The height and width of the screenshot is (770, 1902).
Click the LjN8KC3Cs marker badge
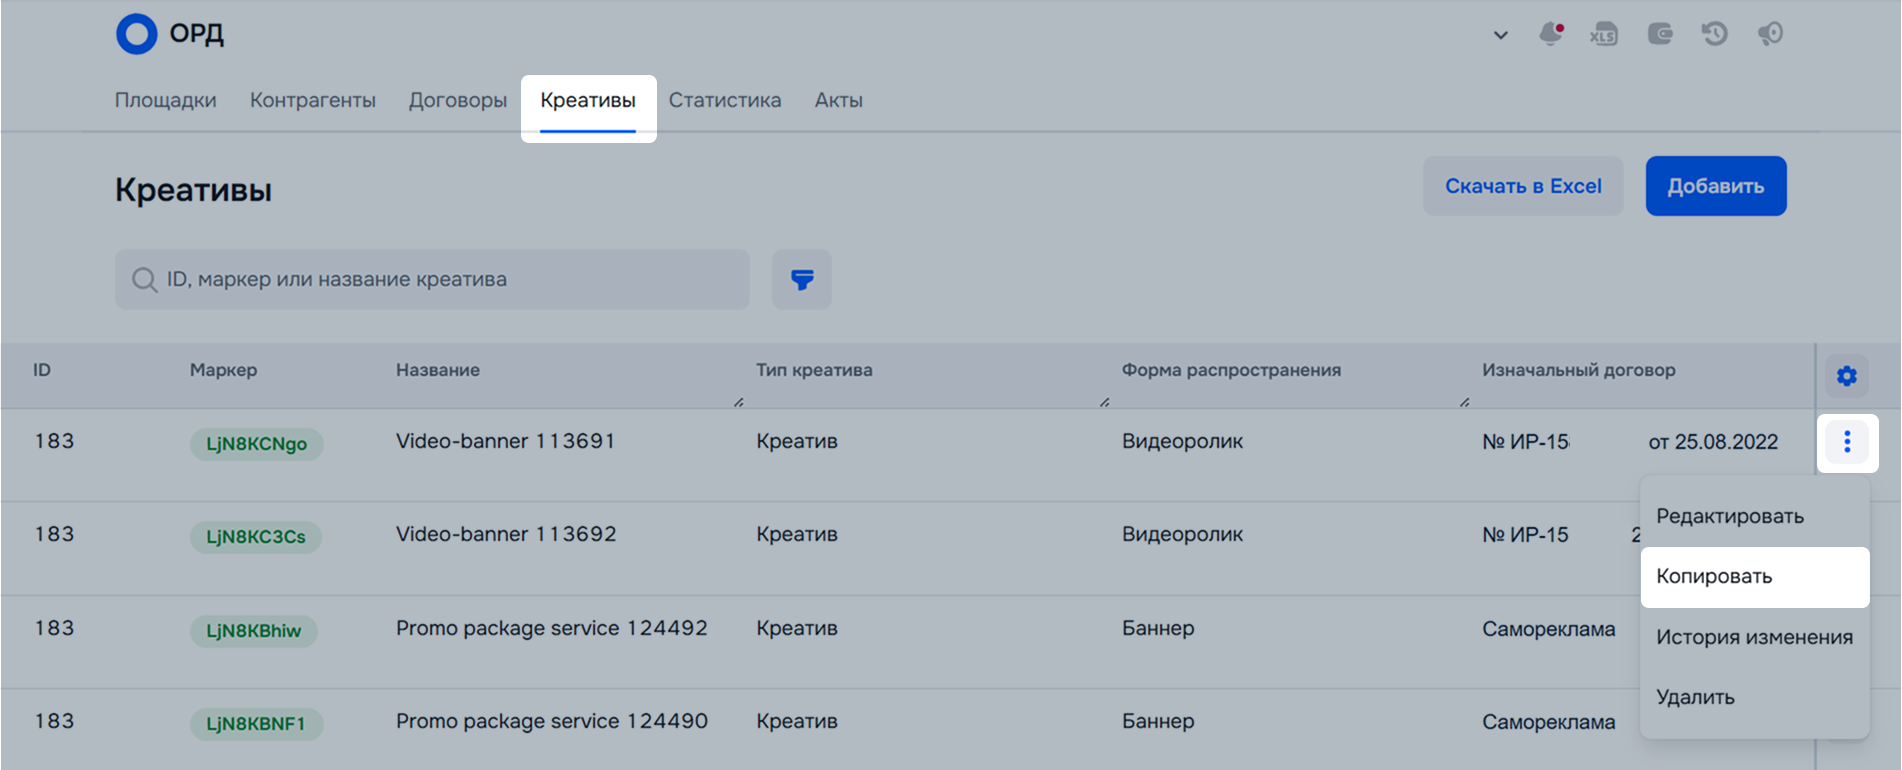tap(256, 537)
